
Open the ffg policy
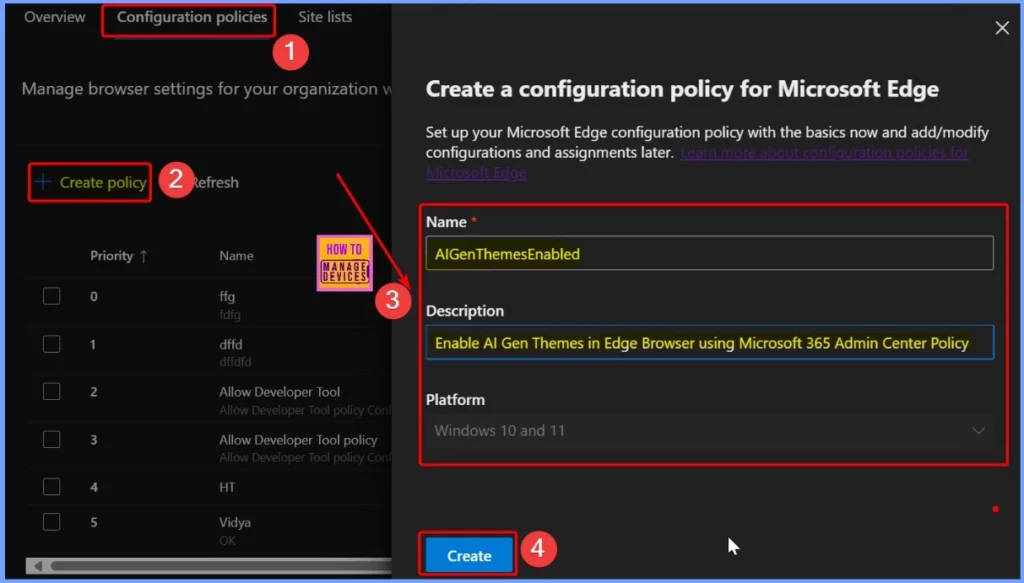(227, 296)
